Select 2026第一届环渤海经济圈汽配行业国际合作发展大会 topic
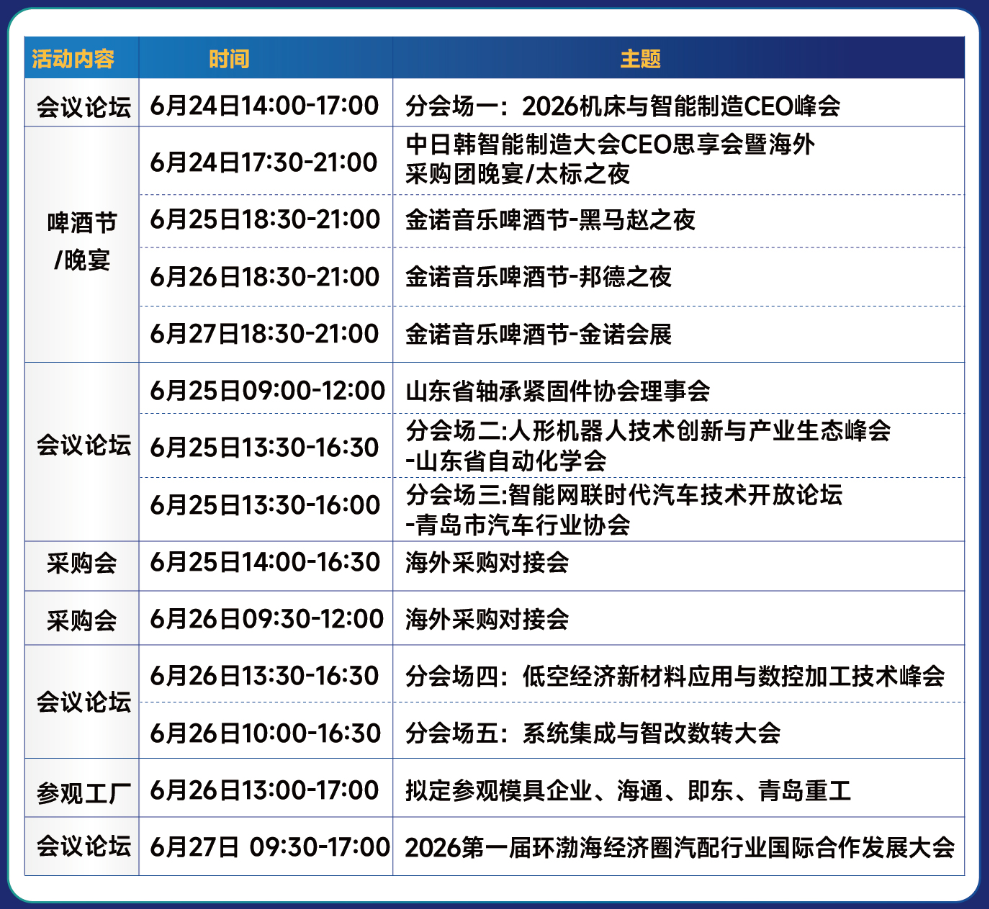This screenshot has width=989, height=909. 678,846
